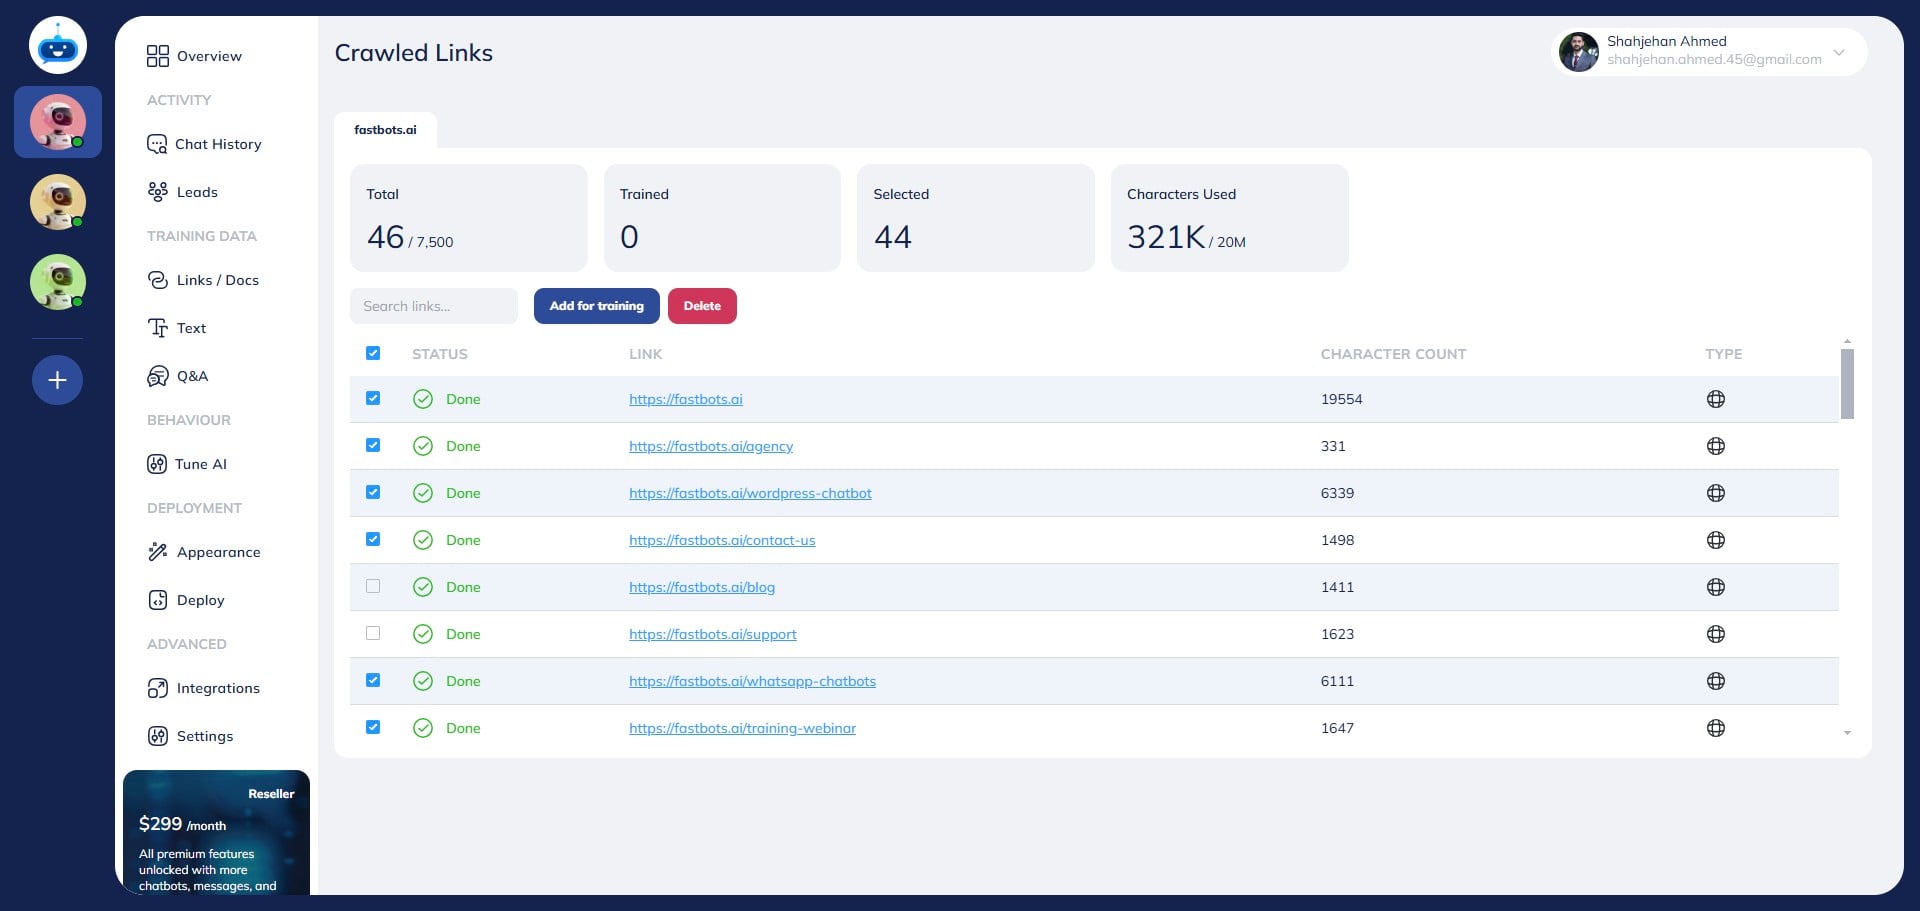Click the scroll up arrow of links table
Viewport: 1920px width, 911px height.
1847,342
